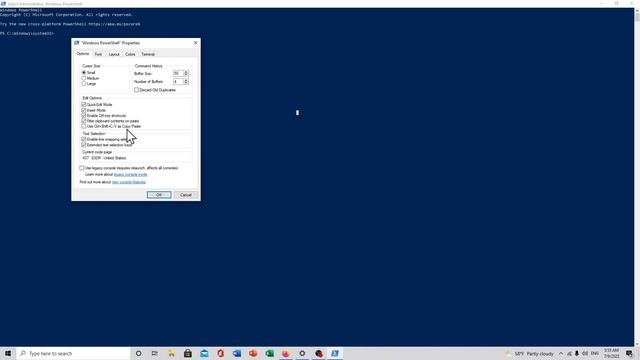Launch Excel from the taskbar
The width and height of the screenshot is (640, 360).
pyautogui.click(x=269, y=353)
